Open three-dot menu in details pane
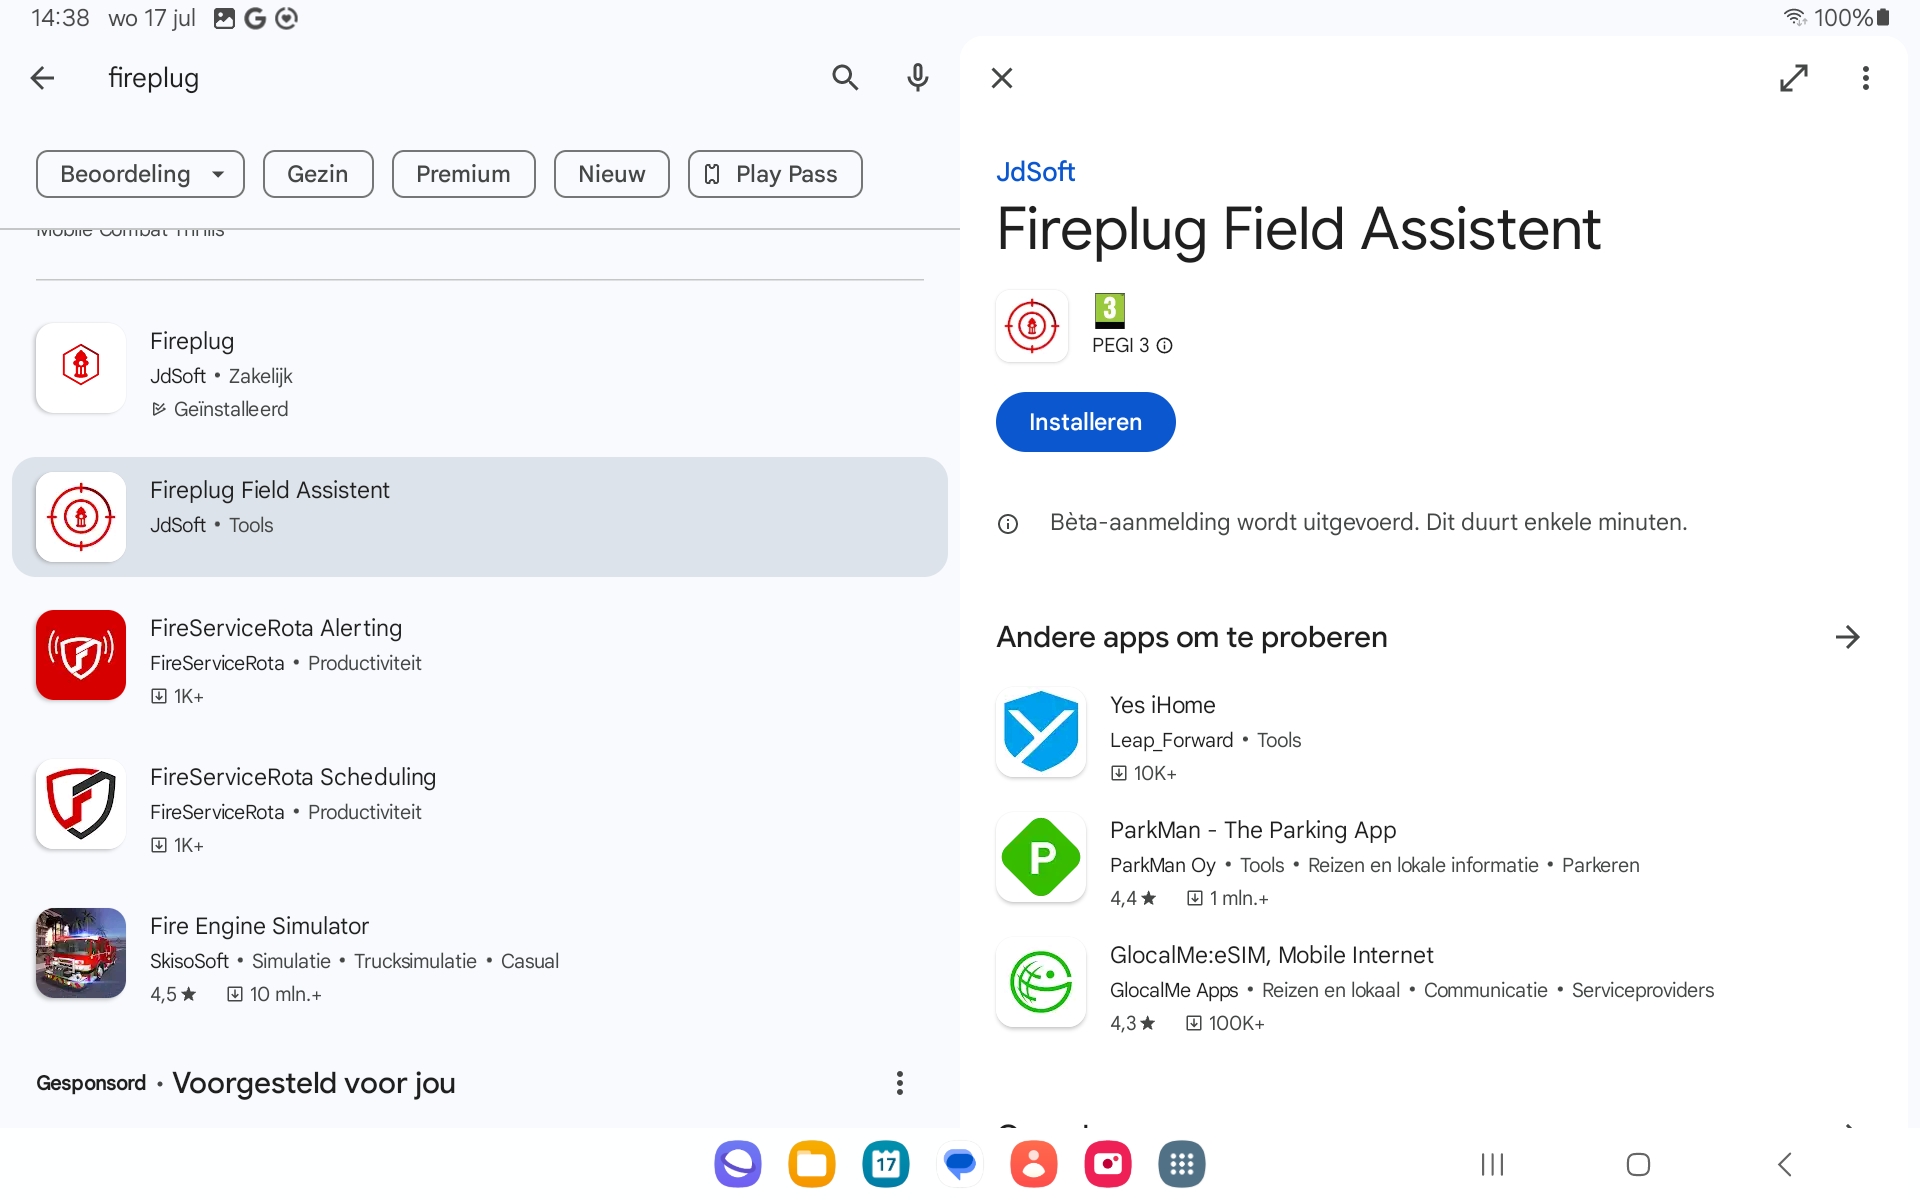 pos(1865,78)
